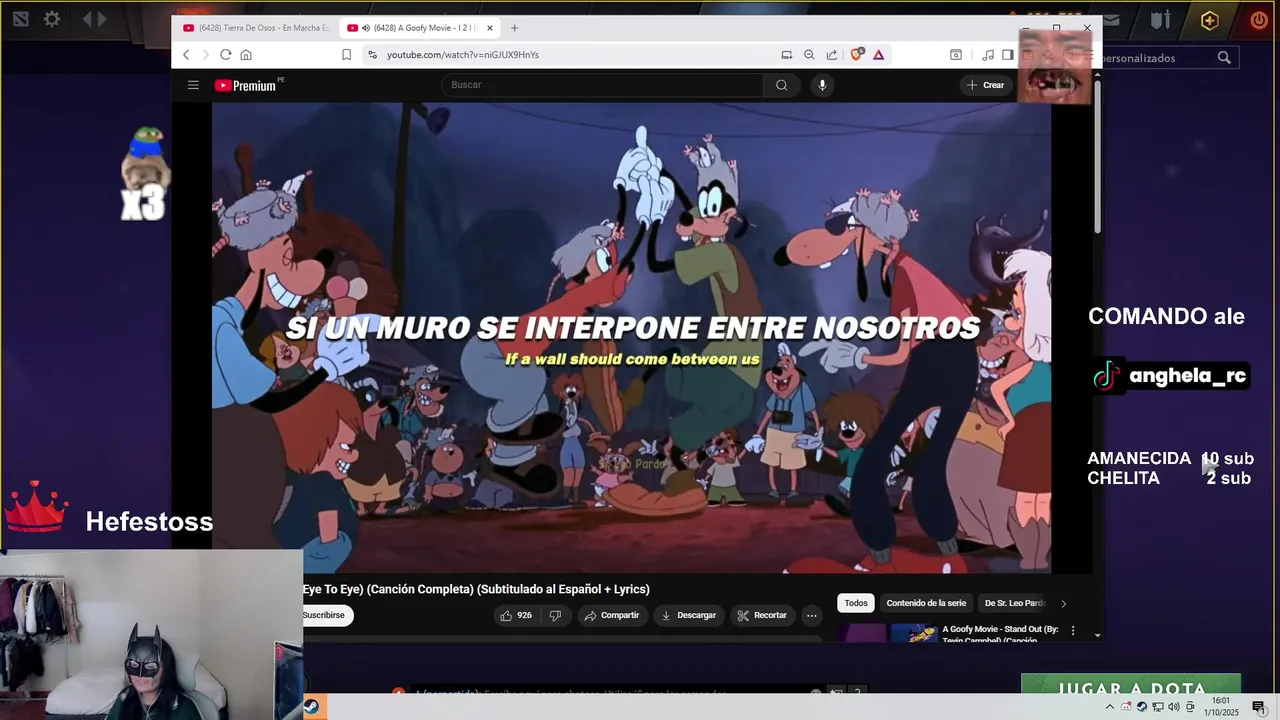
Task: Select De Sr. Leo Pardo chip
Action: pyautogui.click(x=1012, y=603)
